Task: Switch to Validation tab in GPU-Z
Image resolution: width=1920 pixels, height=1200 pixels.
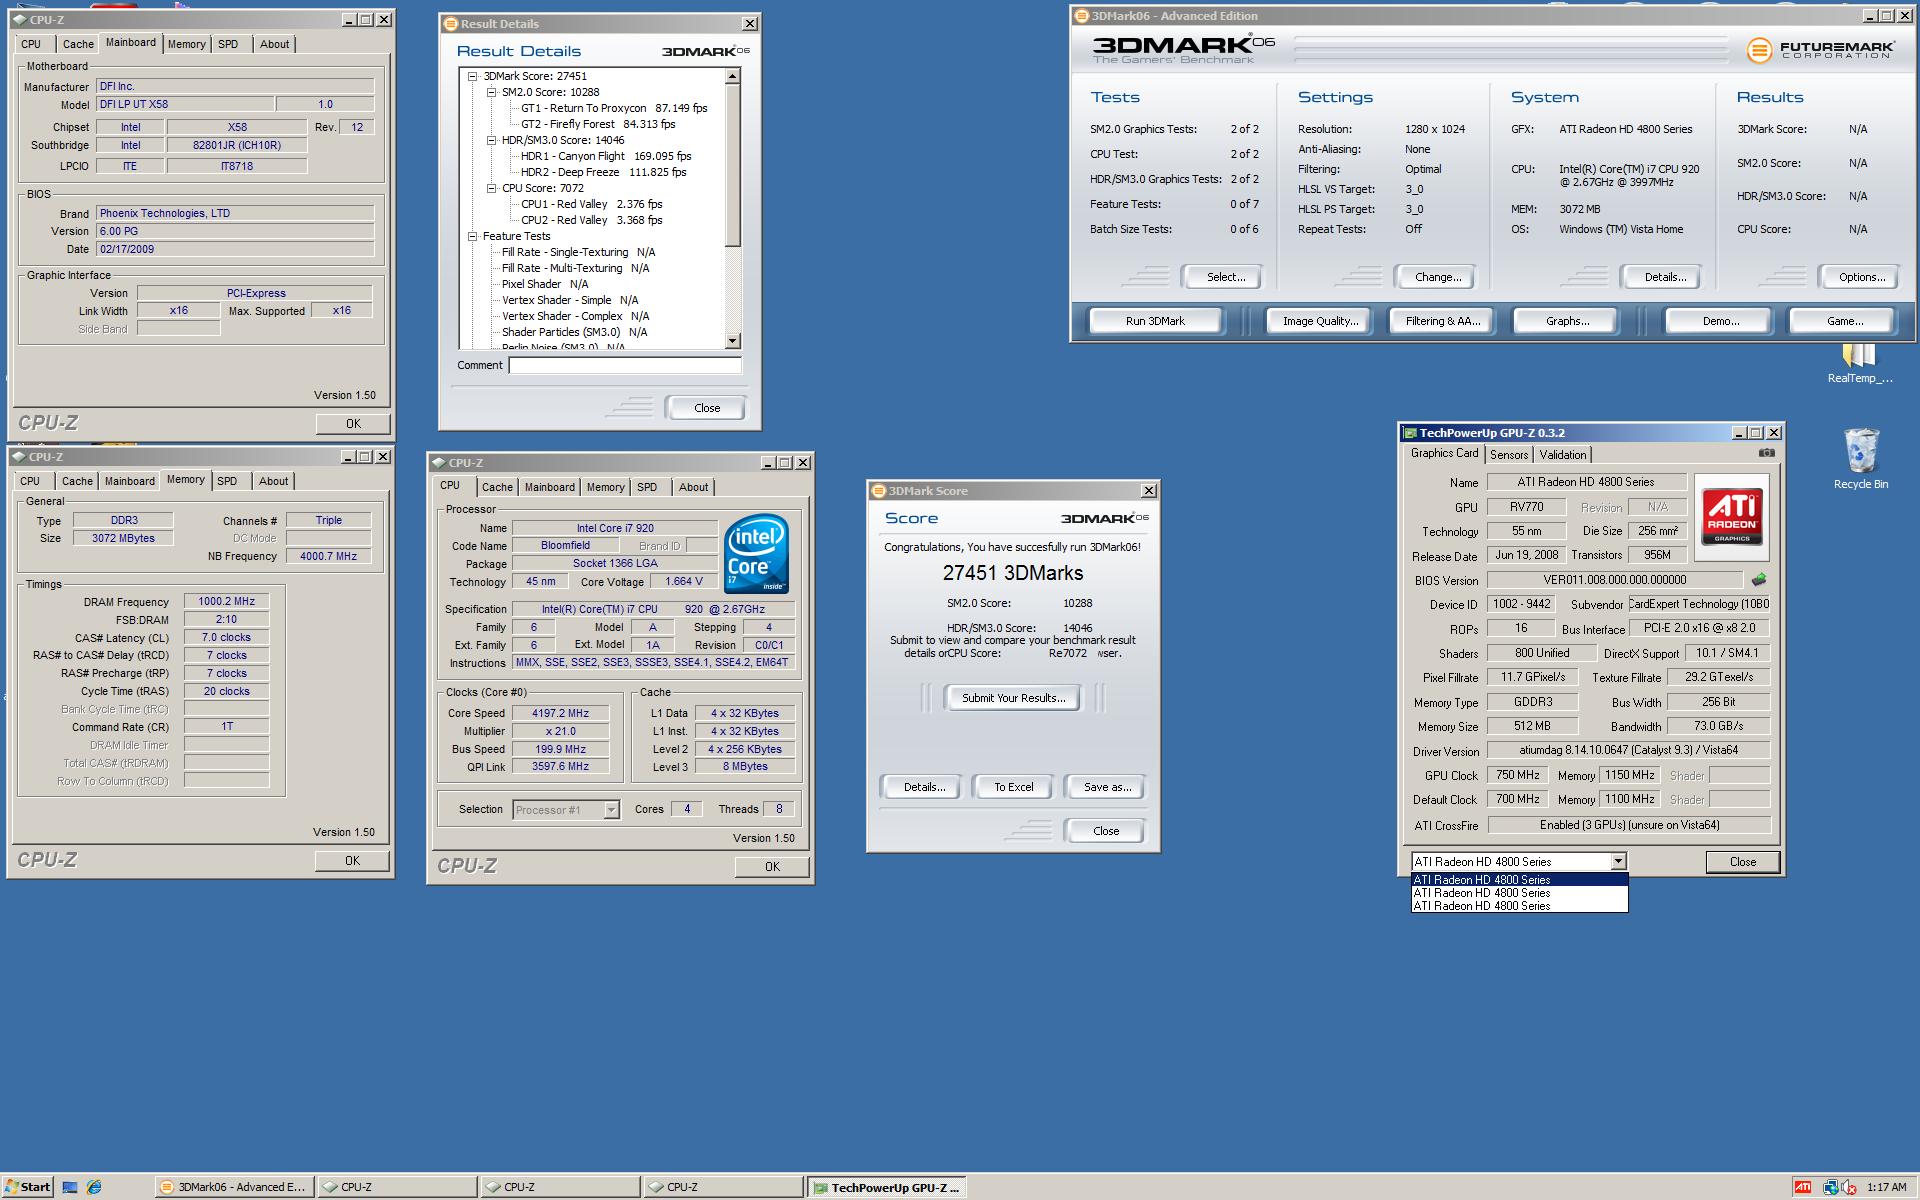Action: [1562, 454]
